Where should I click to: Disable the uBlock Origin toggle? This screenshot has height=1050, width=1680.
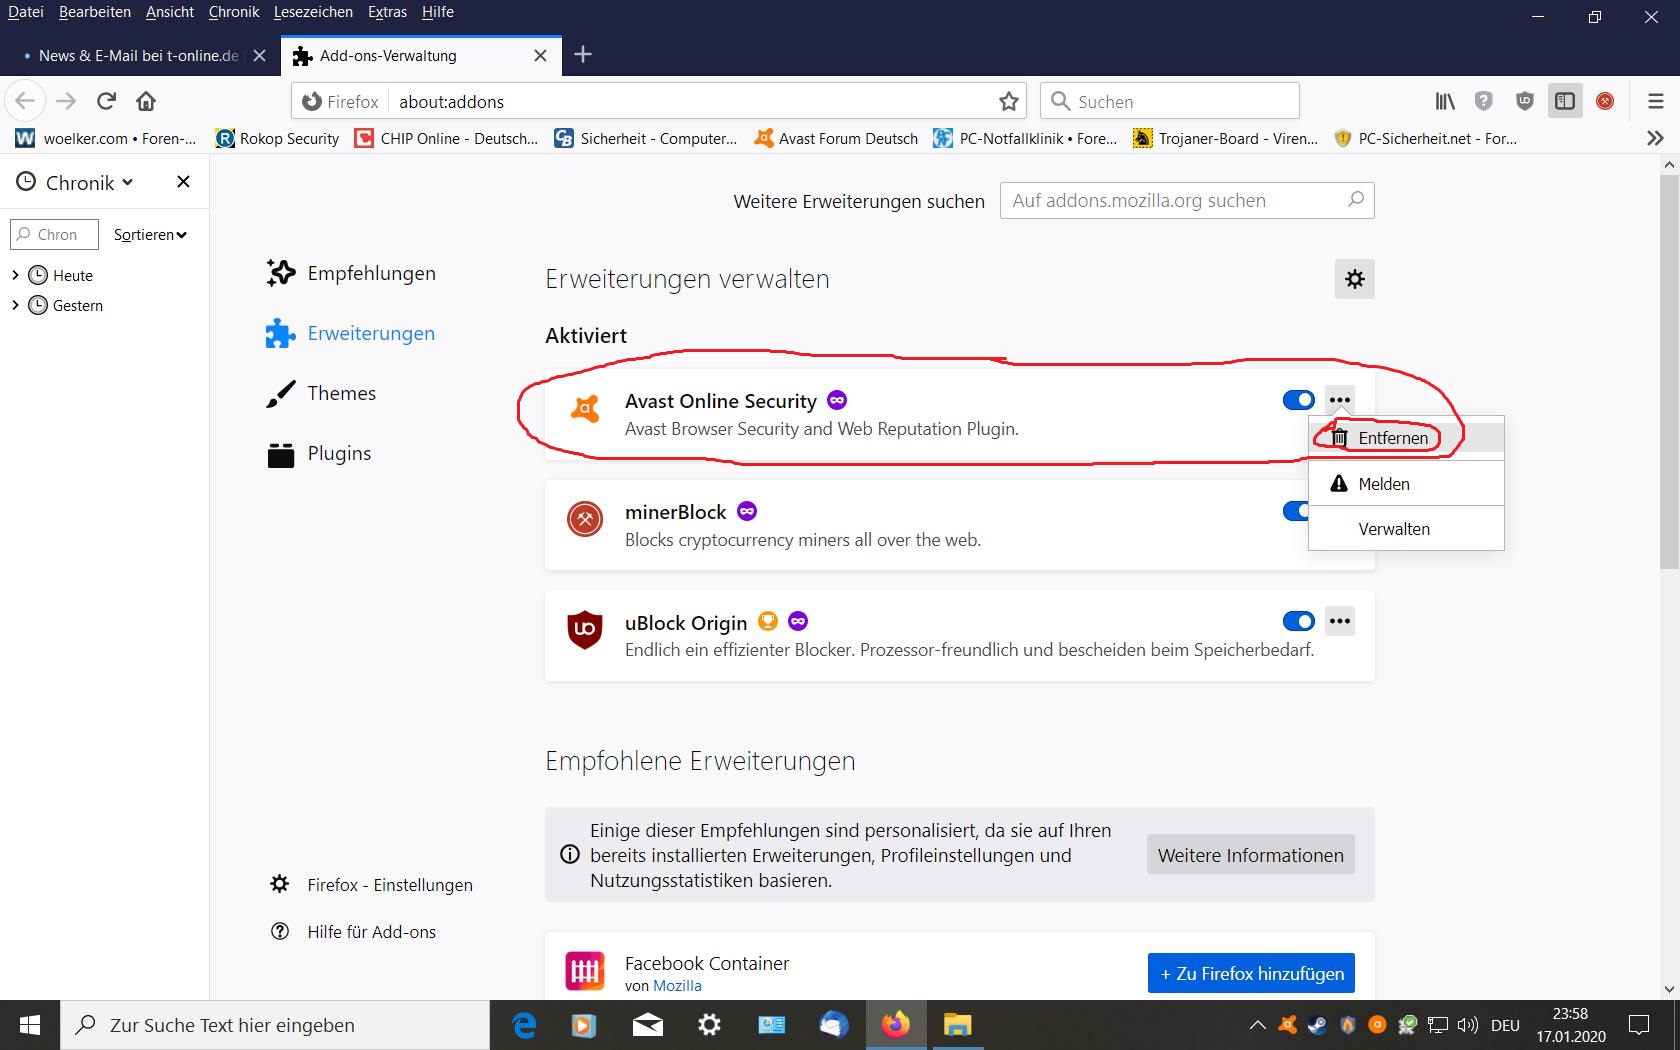click(1299, 621)
